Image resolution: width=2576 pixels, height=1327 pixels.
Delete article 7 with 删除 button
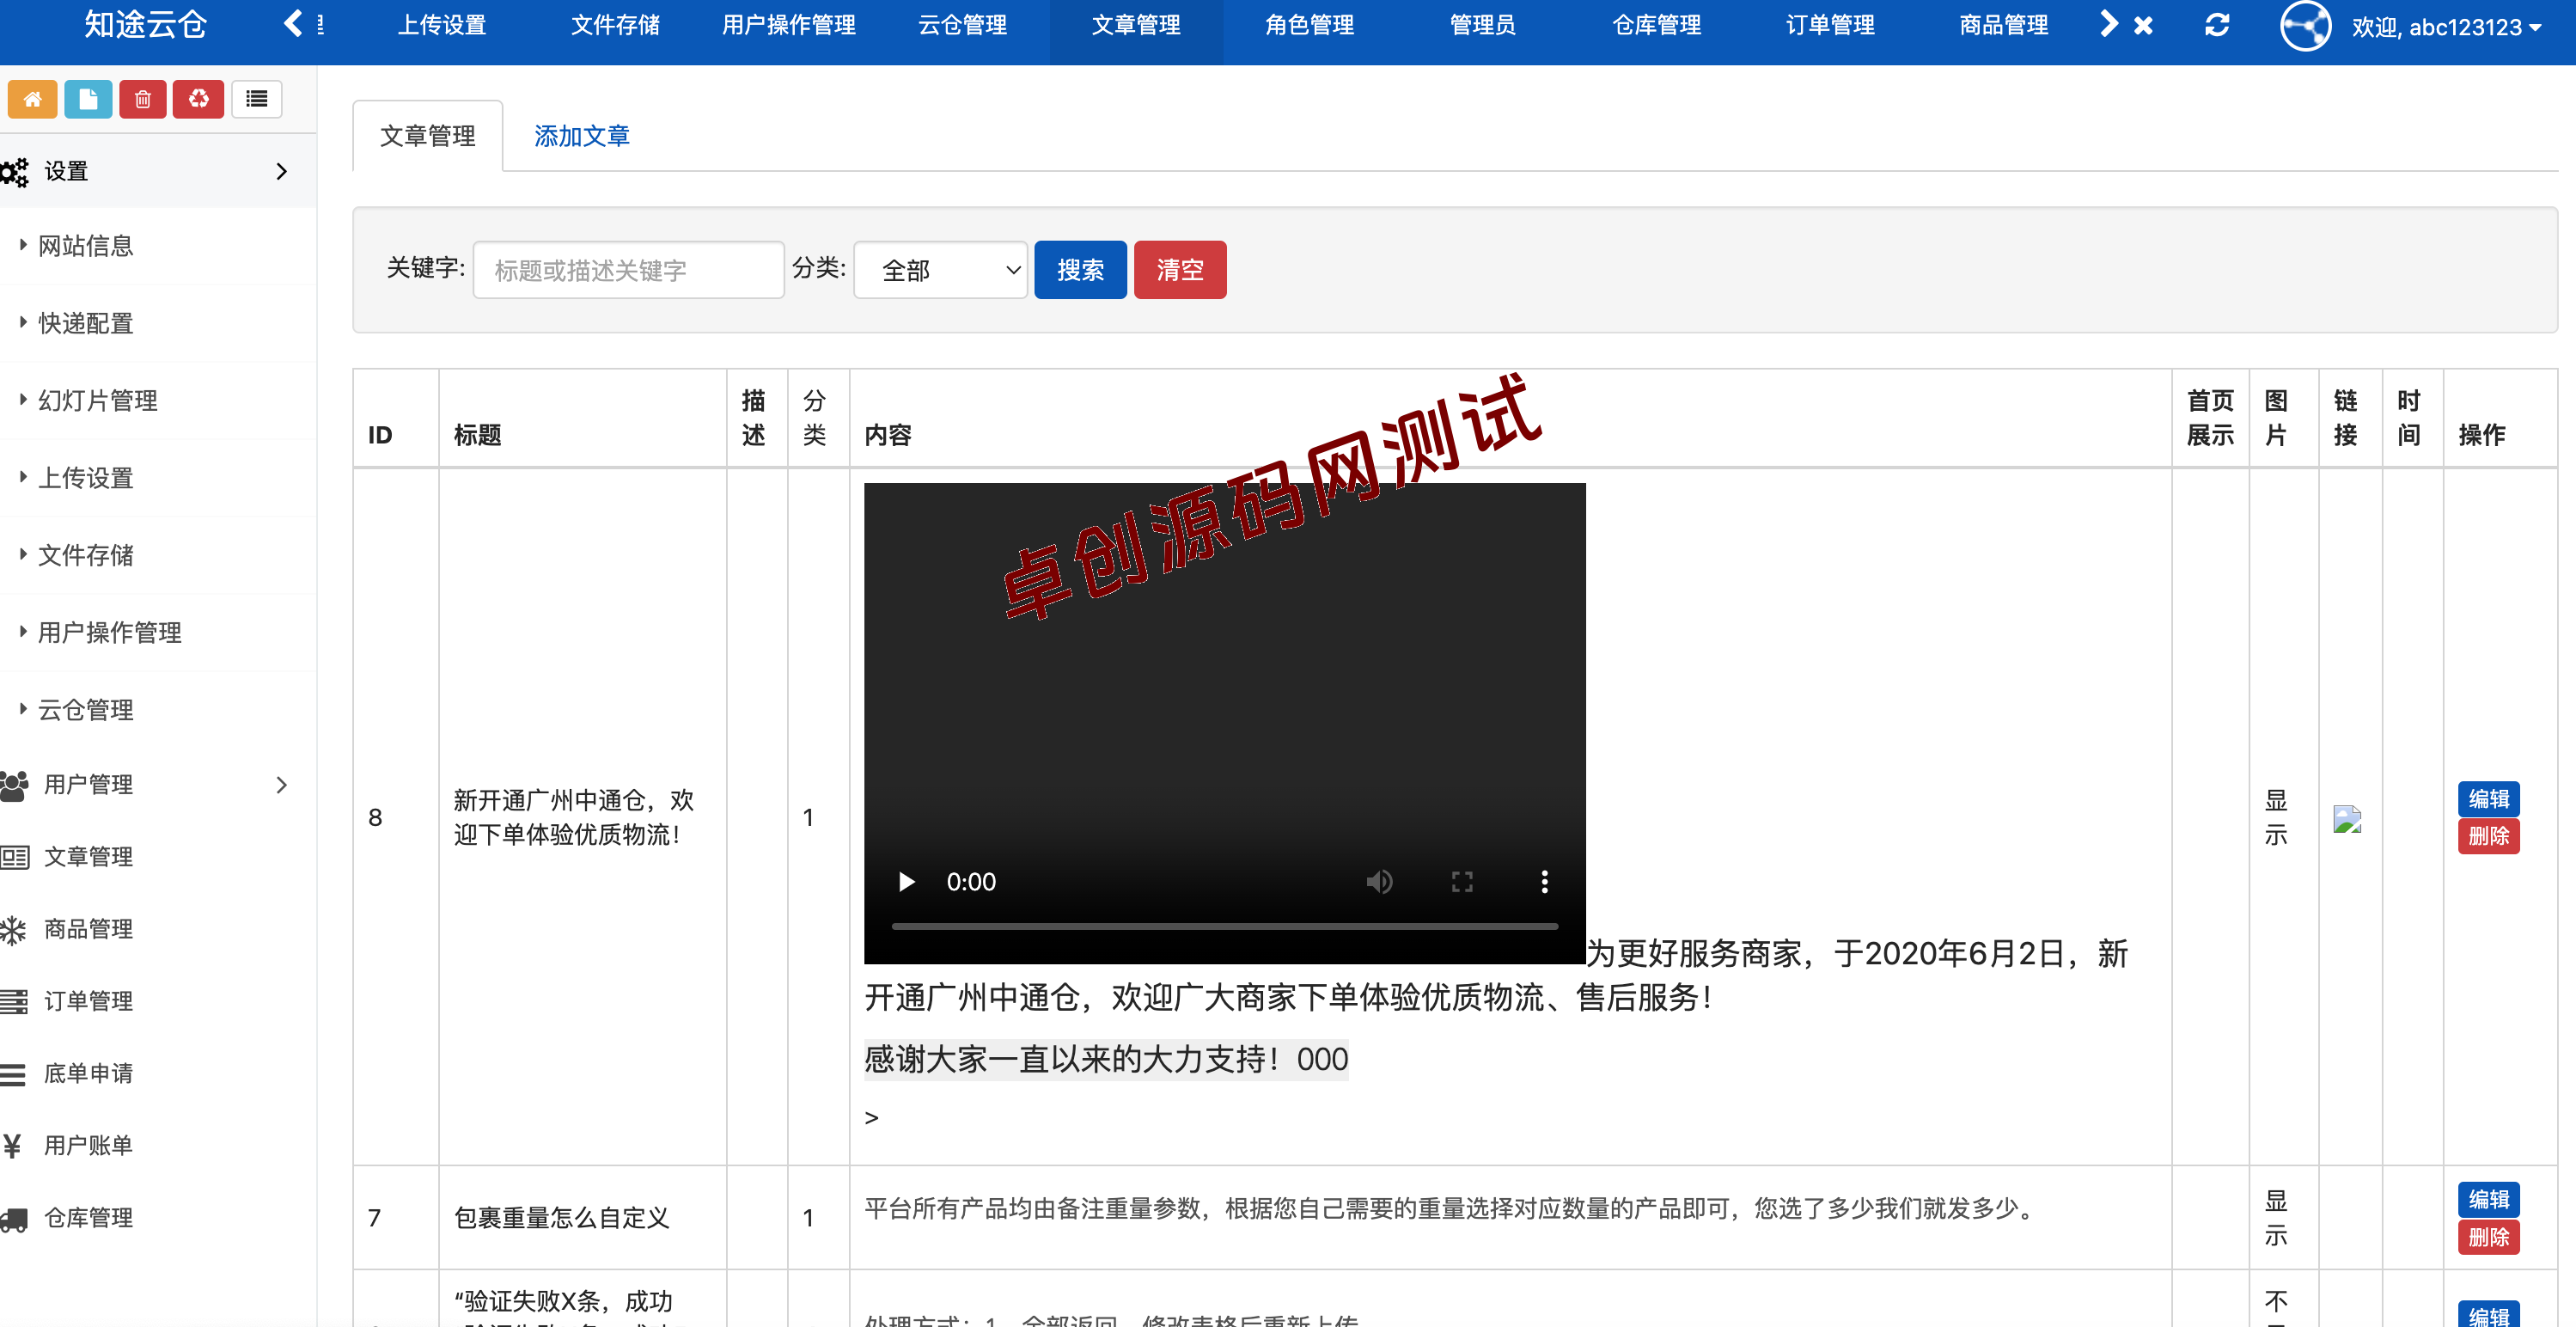(x=2488, y=1237)
